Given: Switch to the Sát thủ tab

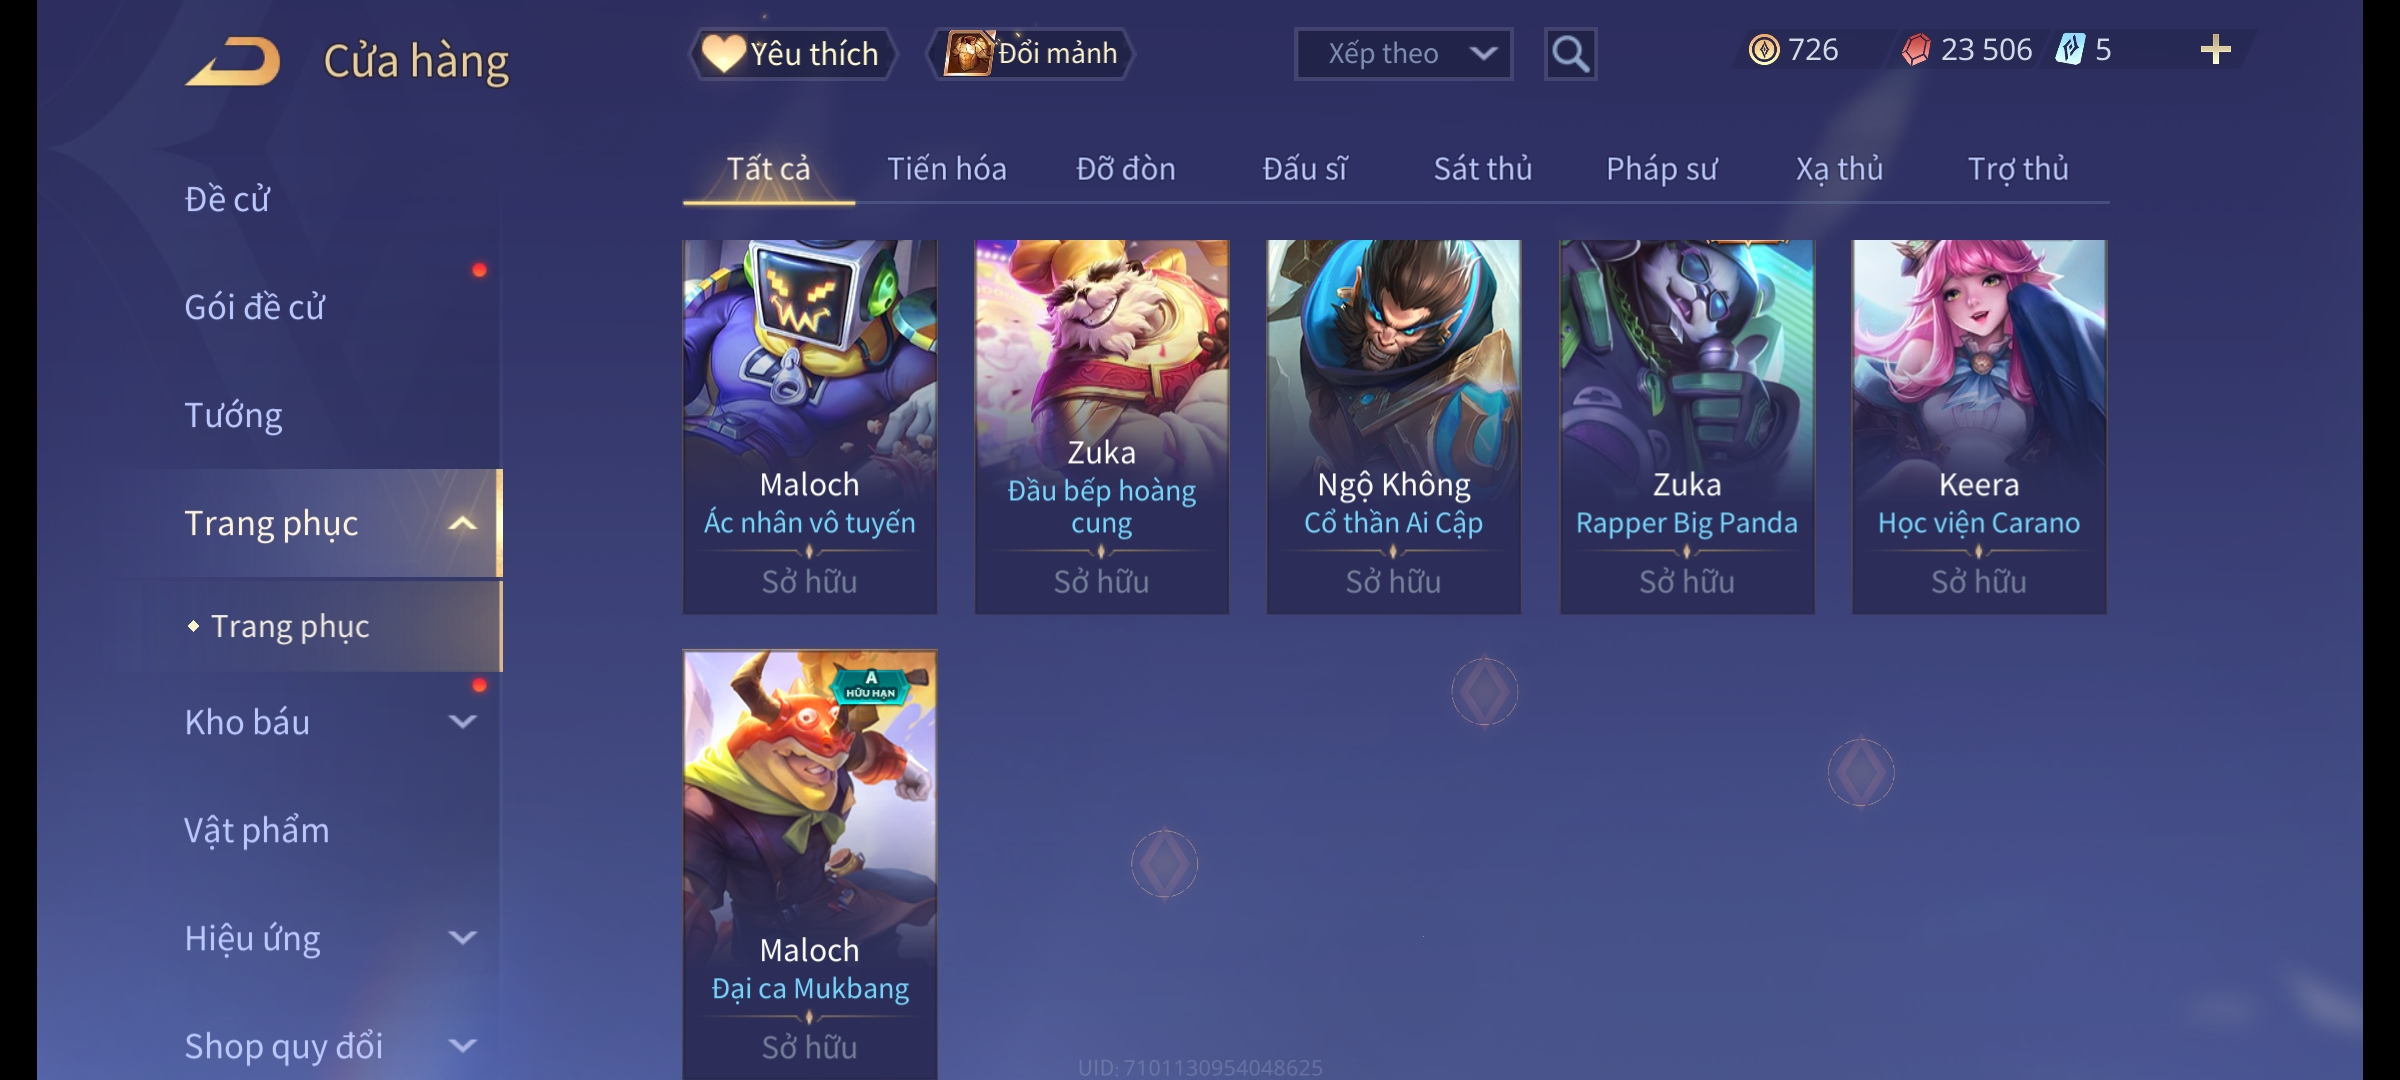Looking at the screenshot, I should (1483, 169).
